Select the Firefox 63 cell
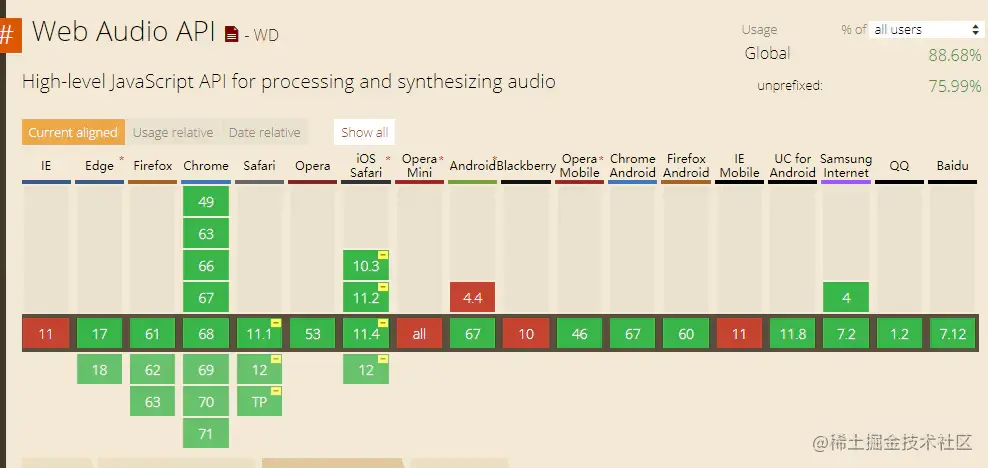The width and height of the screenshot is (988, 468). [152, 401]
